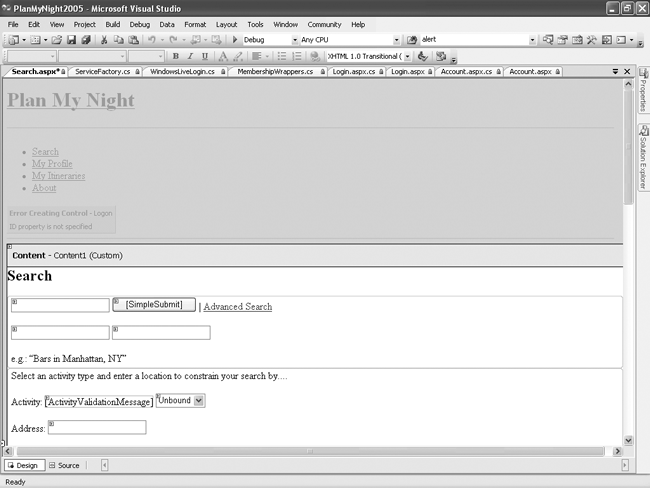Image resolution: width=650 pixels, height=488 pixels.
Task: Switch to the ServiceFactory.cs tab
Action: click(x=103, y=72)
